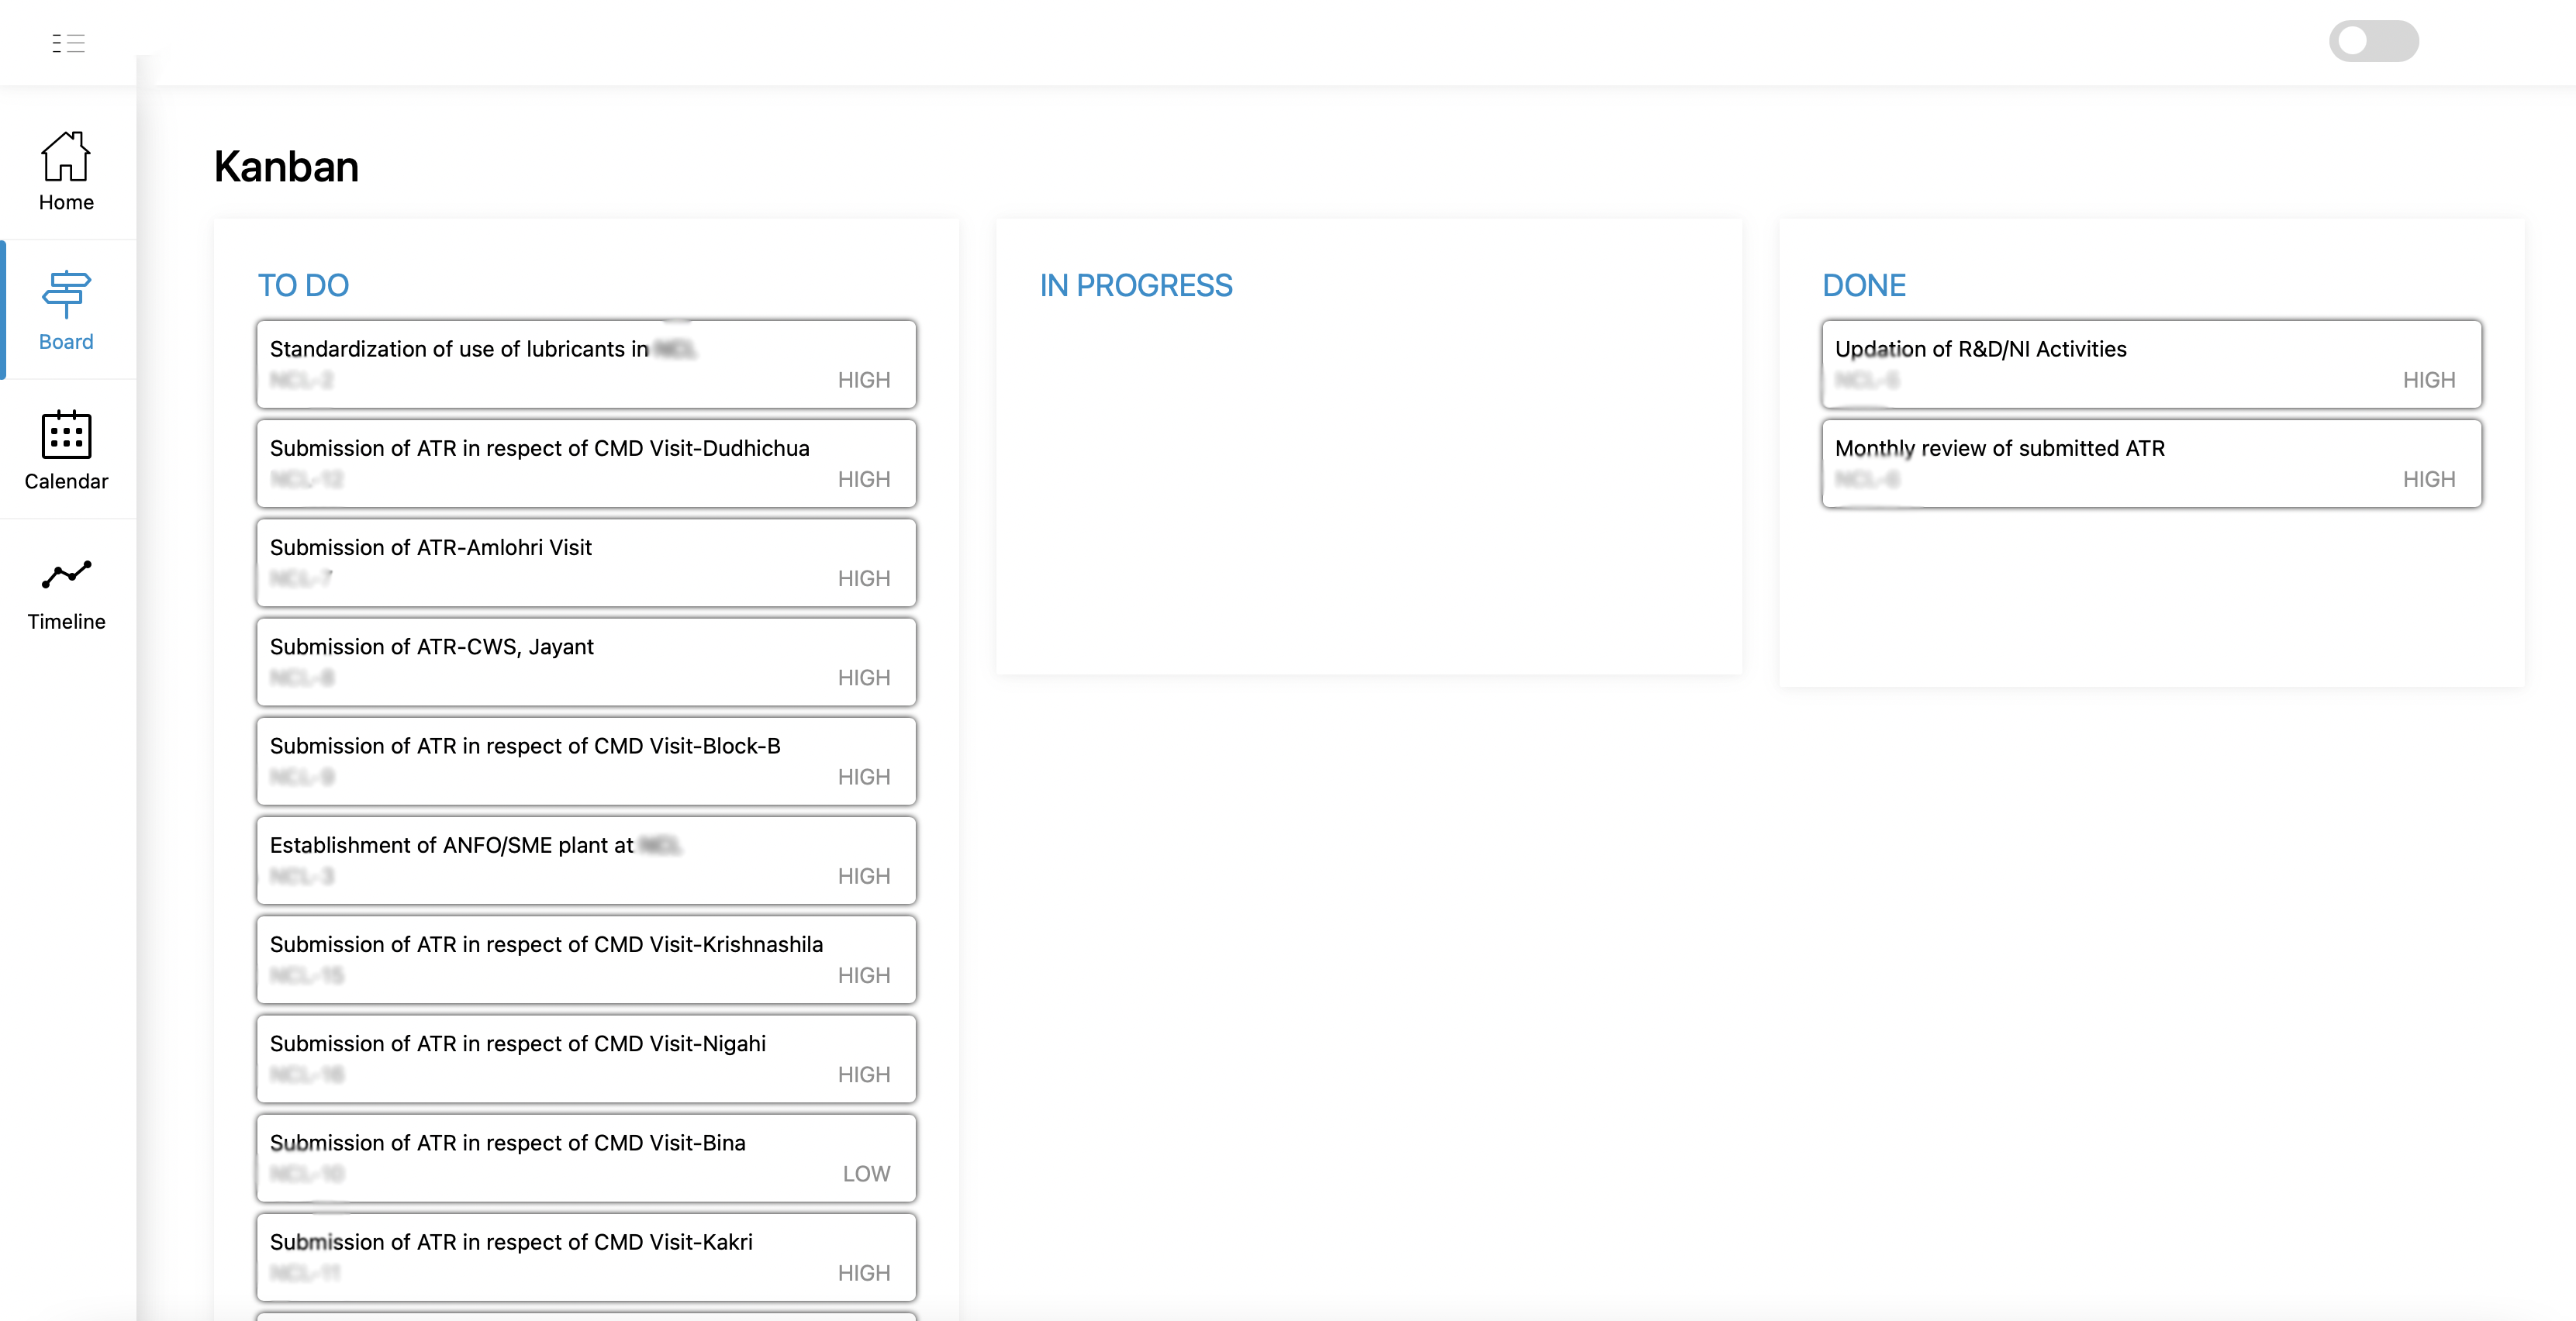Click the Home house icon

point(66,156)
